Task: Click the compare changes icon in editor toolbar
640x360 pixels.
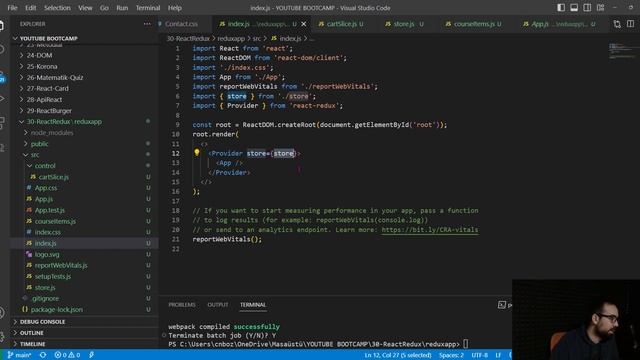Action: [x=617, y=24]
